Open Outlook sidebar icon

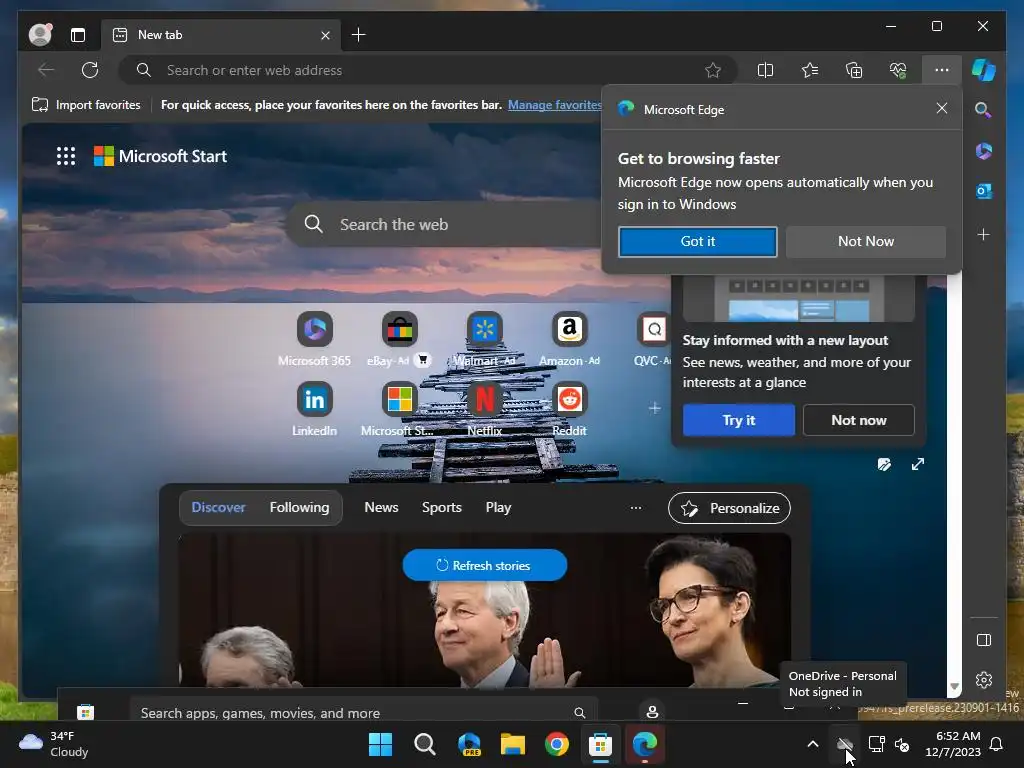984,191
